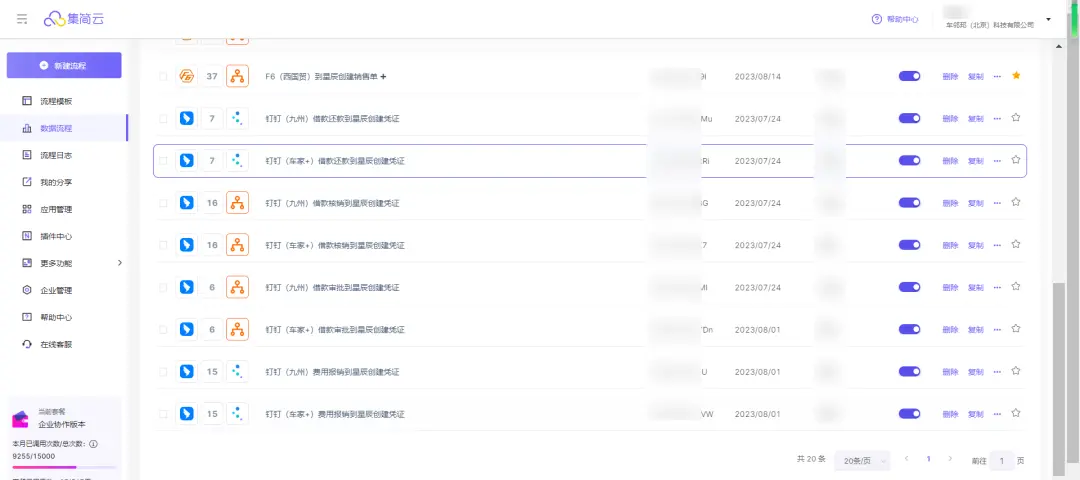Click the DingTalk icon for 钉钉（车家+）费用报销
This screenshot has height=480, width=1080.
pyautogui.click(x=186, y=413)
